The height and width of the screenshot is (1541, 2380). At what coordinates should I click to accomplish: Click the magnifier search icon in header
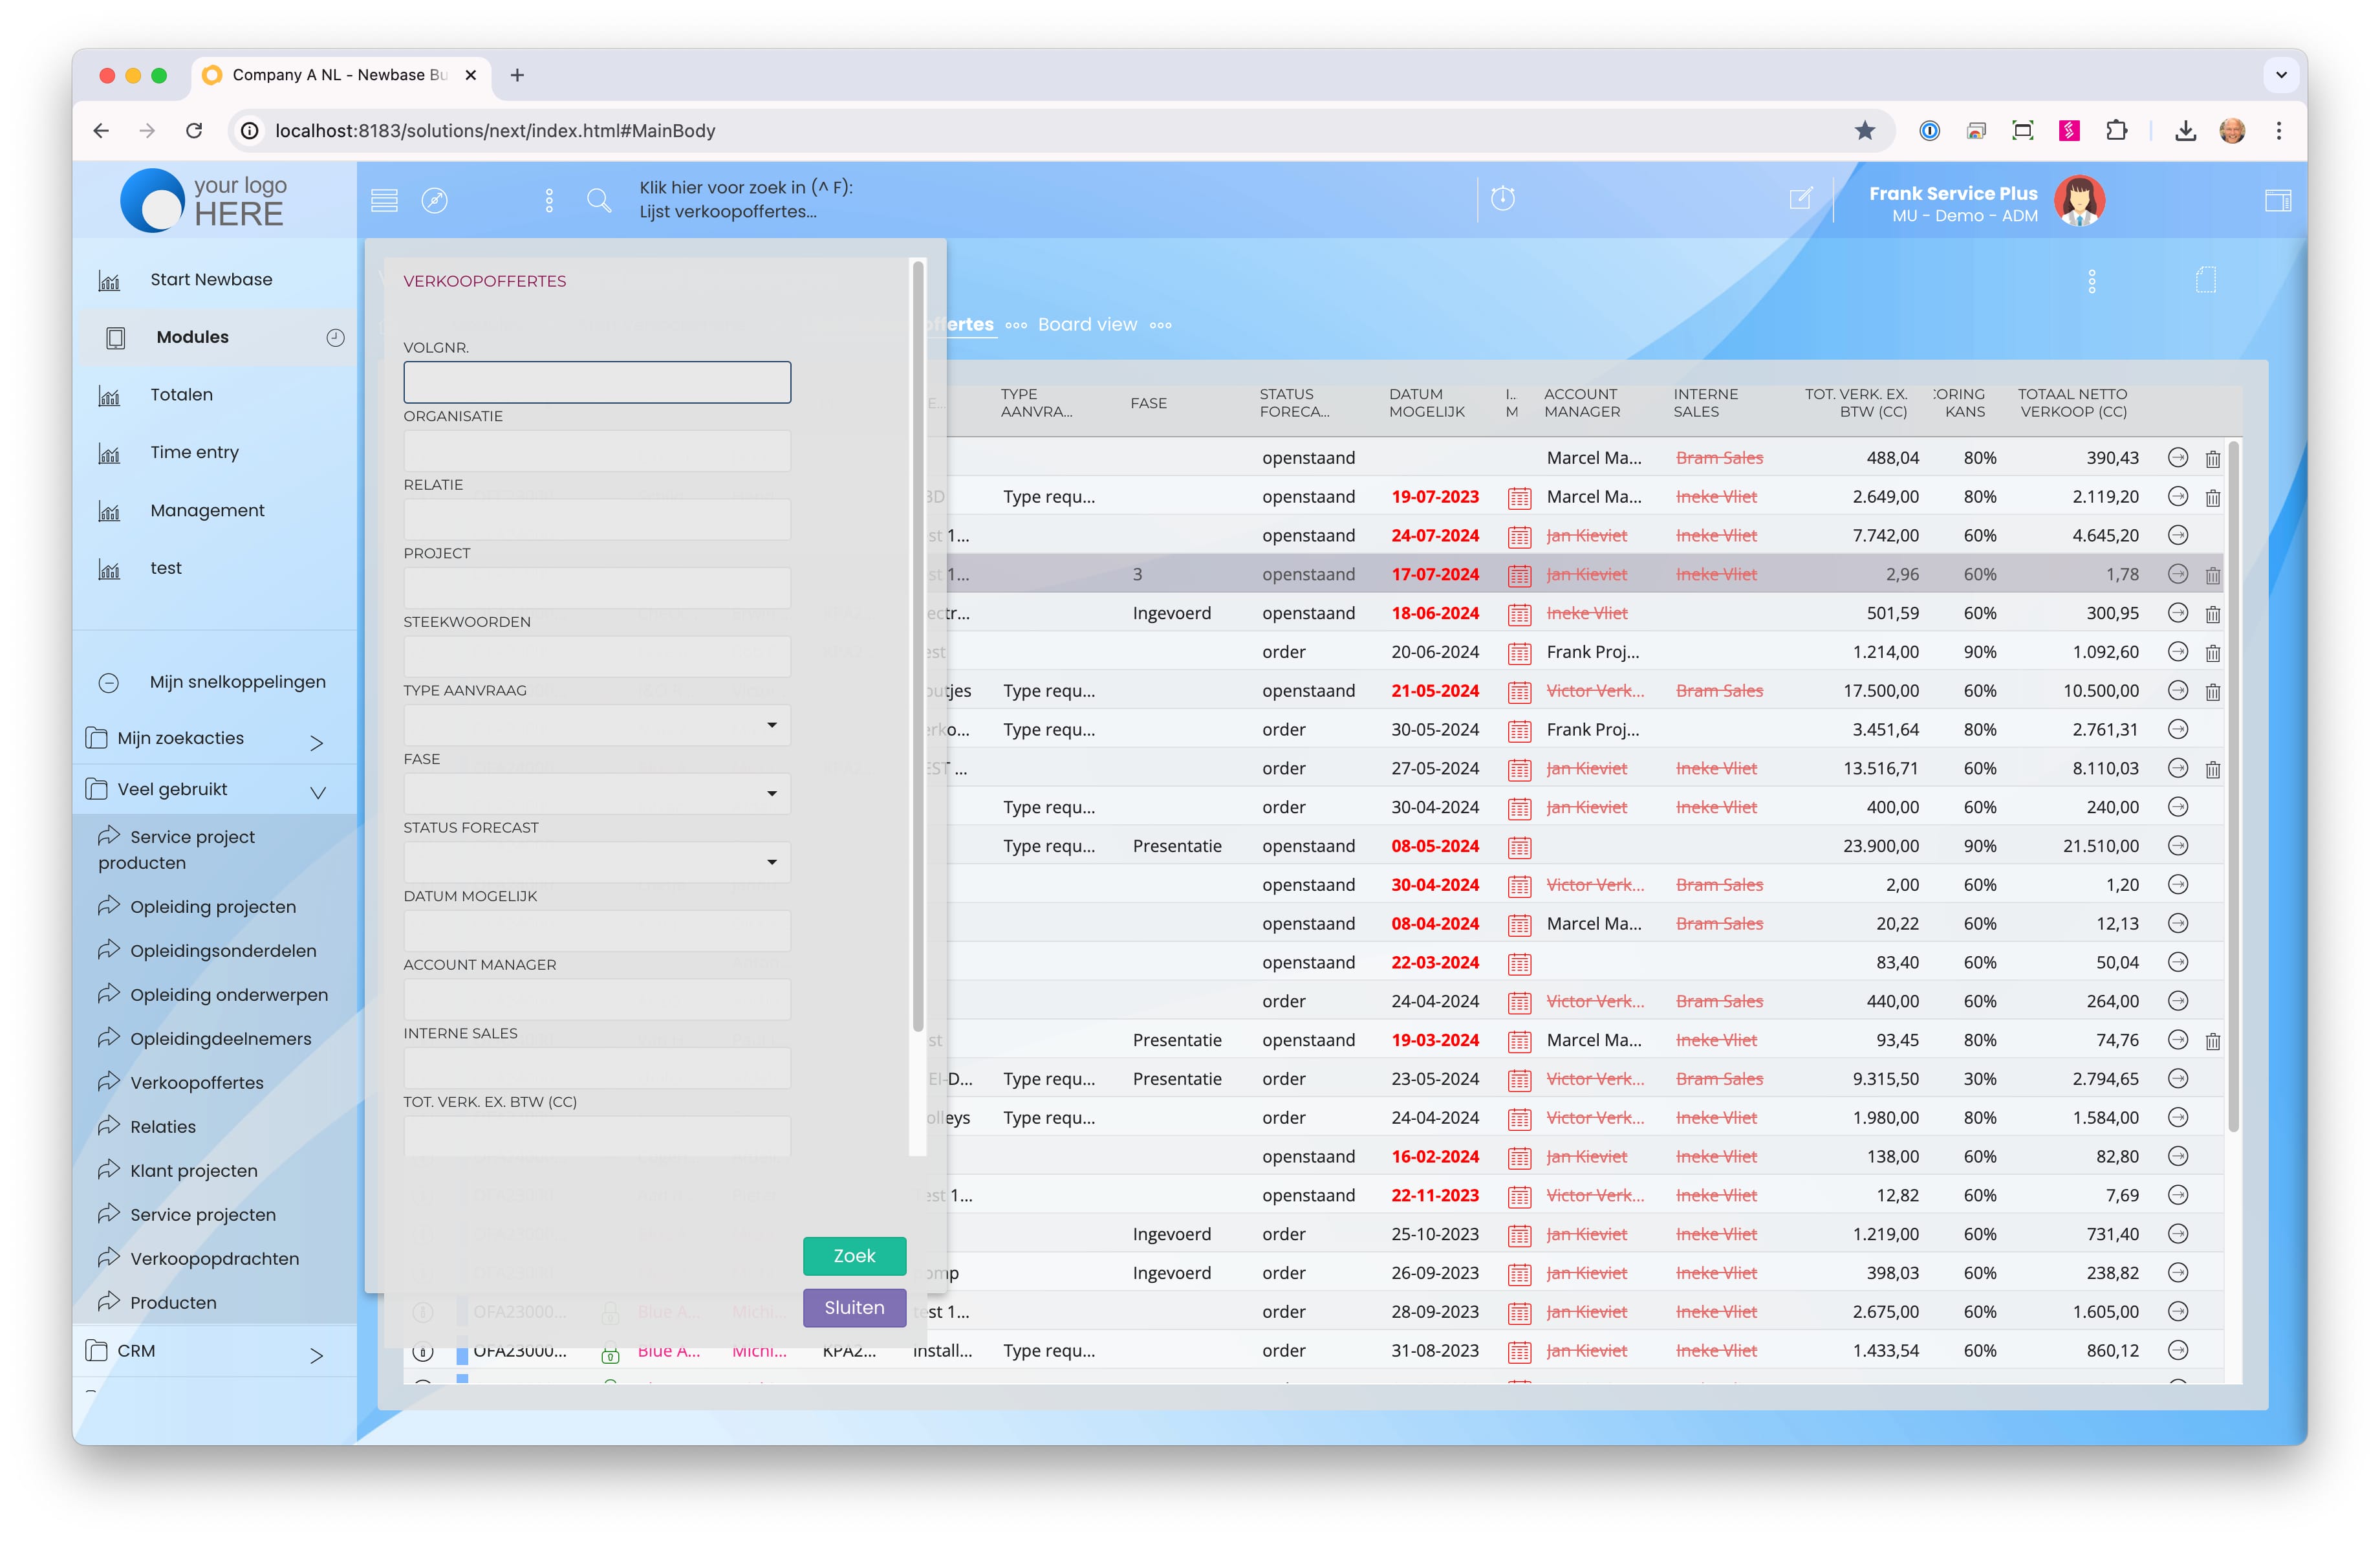coord(599,200)
